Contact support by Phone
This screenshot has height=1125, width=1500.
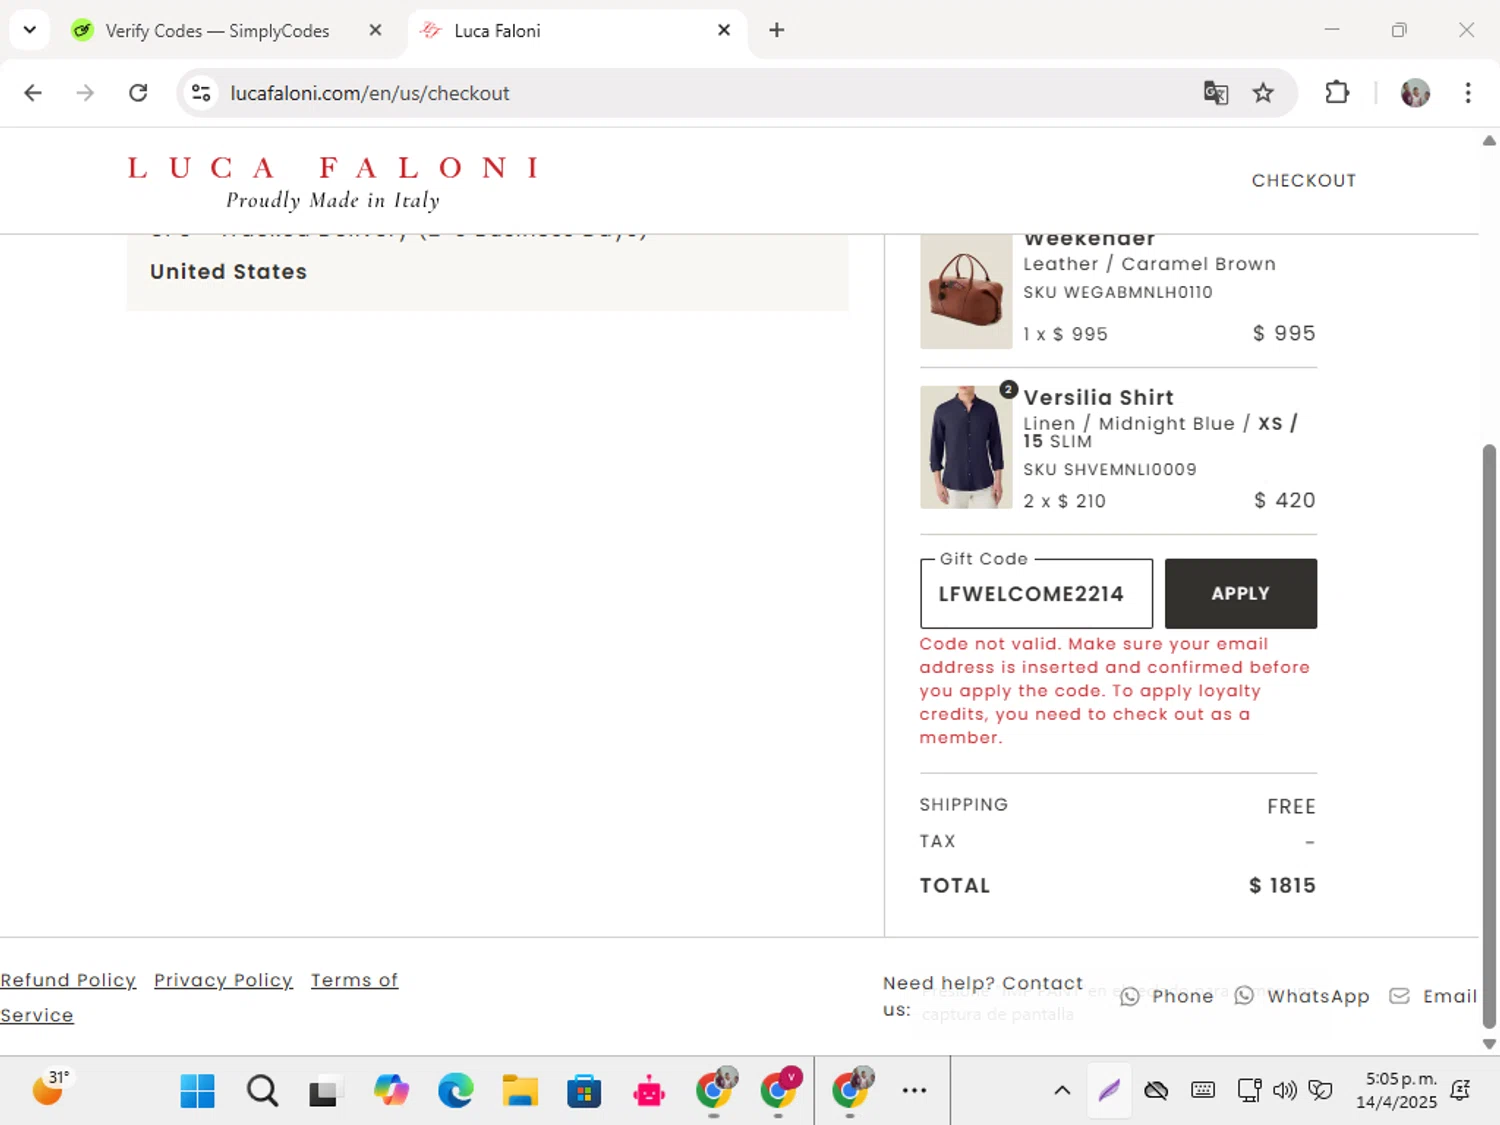(x=1167, y=996)
